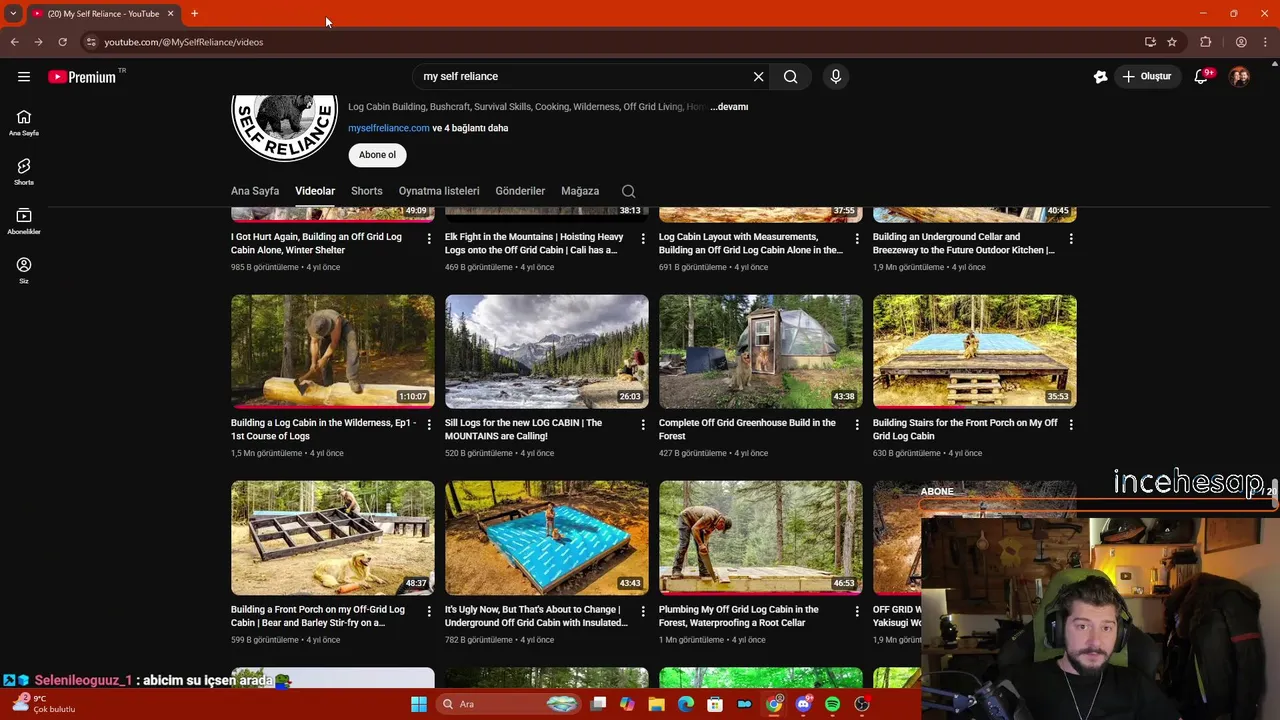Open YouTube notifications bell
1280x720 pixels.
click(x=1202, y=76)
